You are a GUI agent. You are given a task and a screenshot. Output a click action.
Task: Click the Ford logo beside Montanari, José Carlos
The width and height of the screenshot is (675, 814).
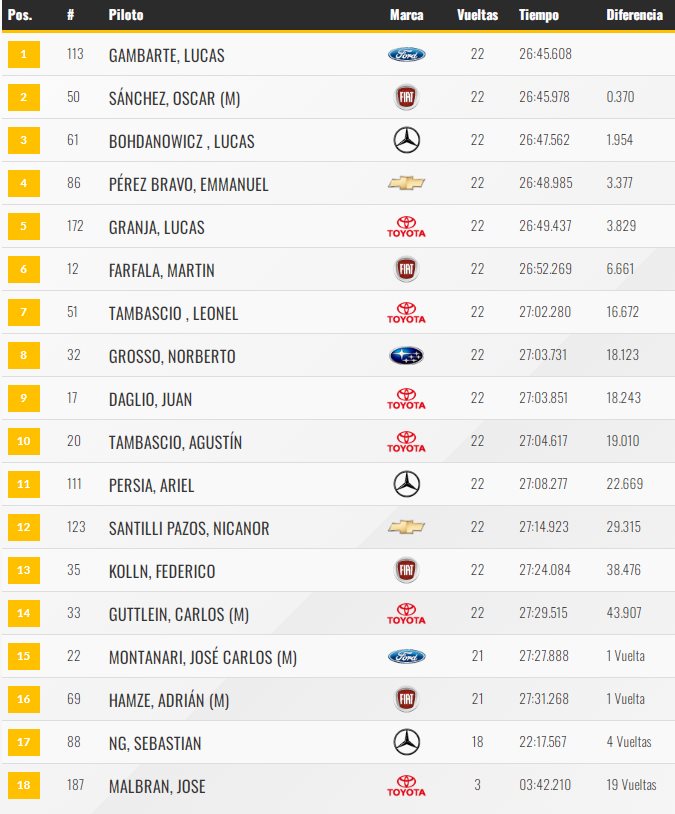pos(407,656)
